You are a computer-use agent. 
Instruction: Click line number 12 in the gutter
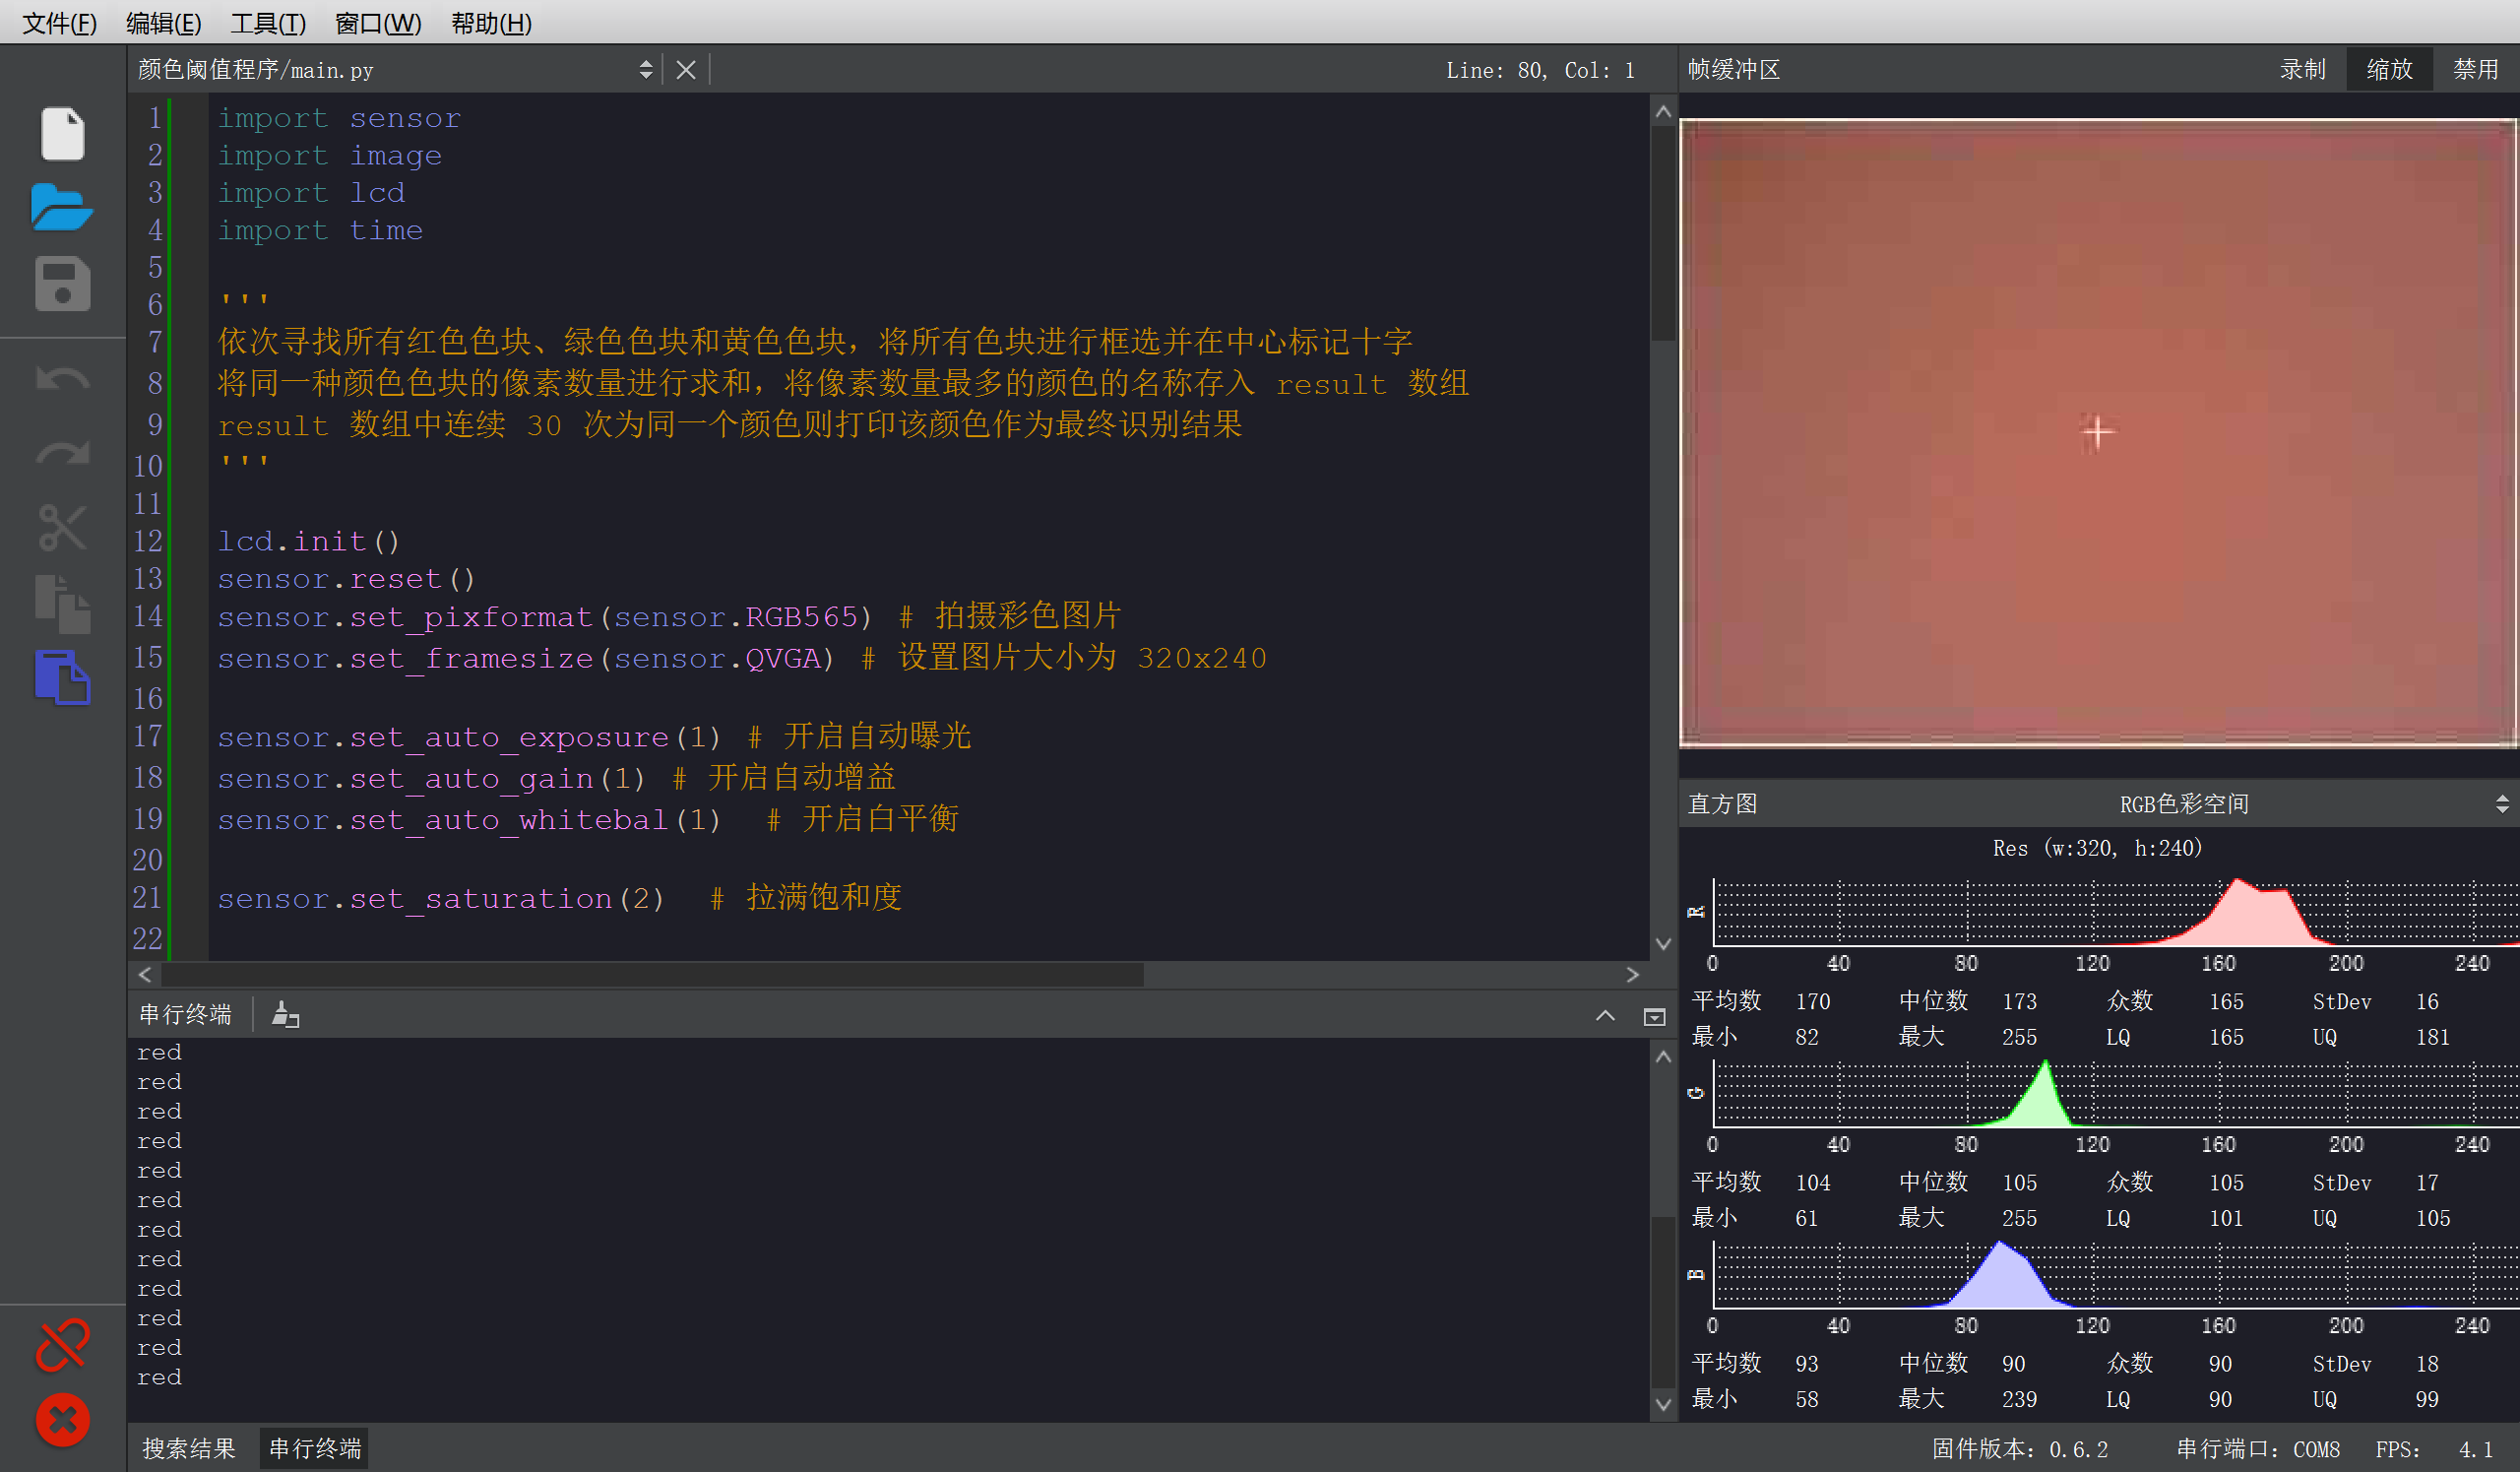[x=148, y=541]
